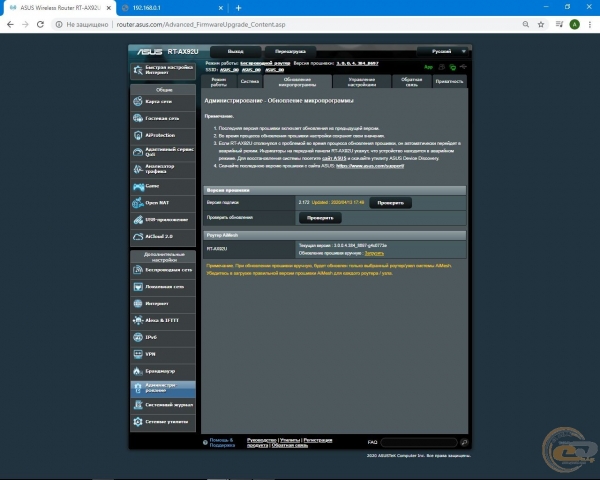Click the firmware version link in header
Image resolution: width=600 pixels, height=480 pixels.
[357, 63]
